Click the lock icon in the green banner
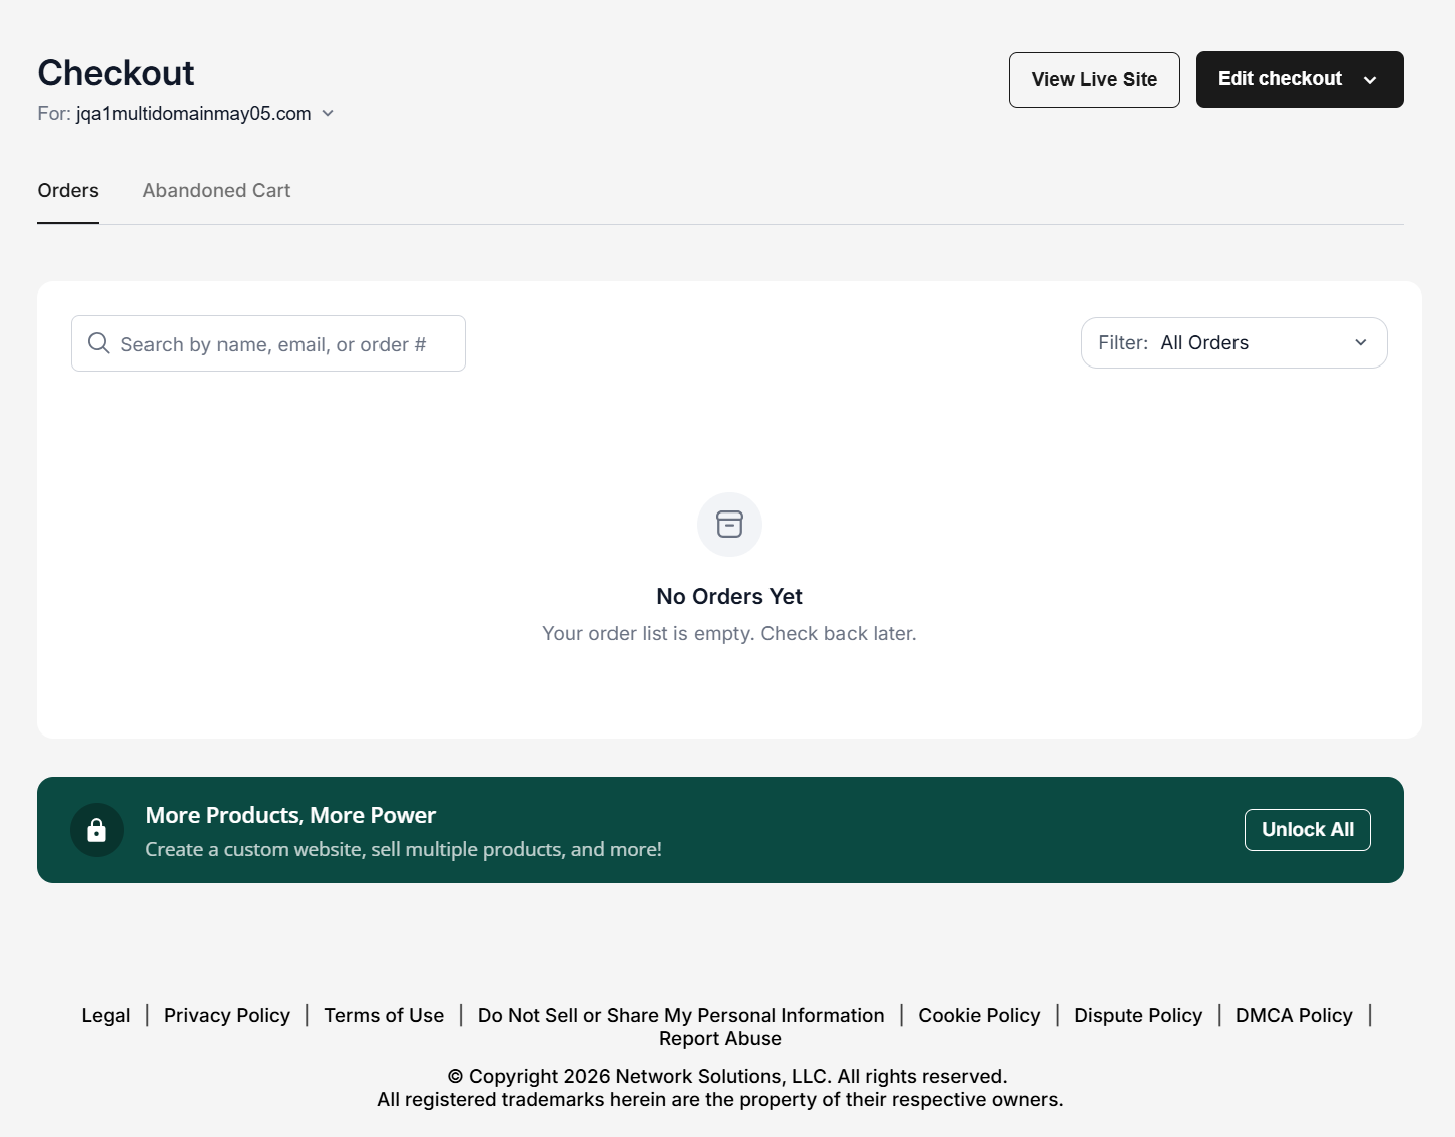The height and width of the screenshot is (1137, 1455). (97, 830)
